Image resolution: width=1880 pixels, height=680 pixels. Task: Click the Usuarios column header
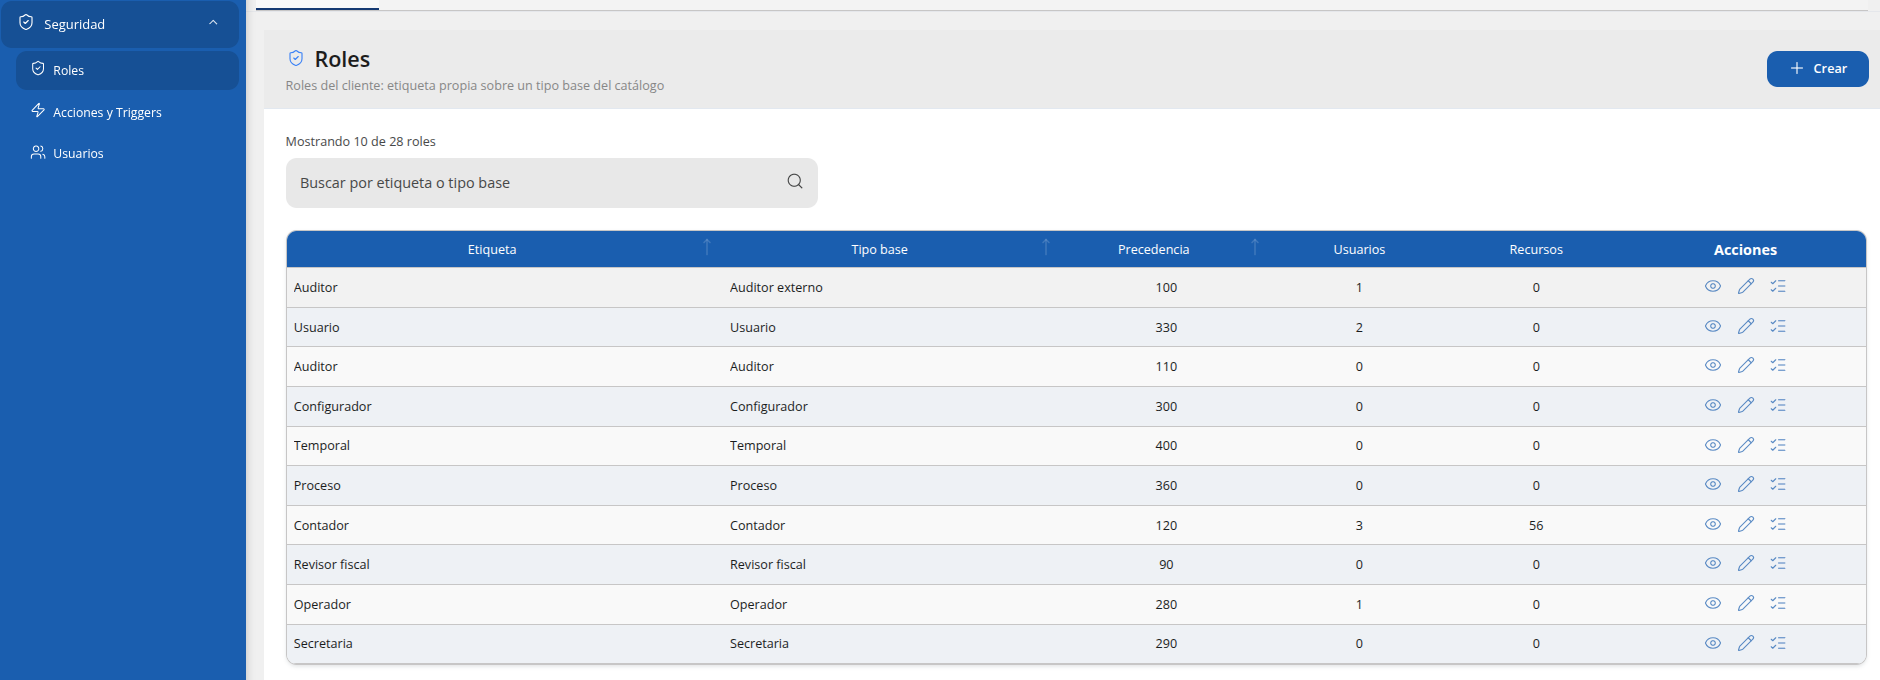point(1359,250)
